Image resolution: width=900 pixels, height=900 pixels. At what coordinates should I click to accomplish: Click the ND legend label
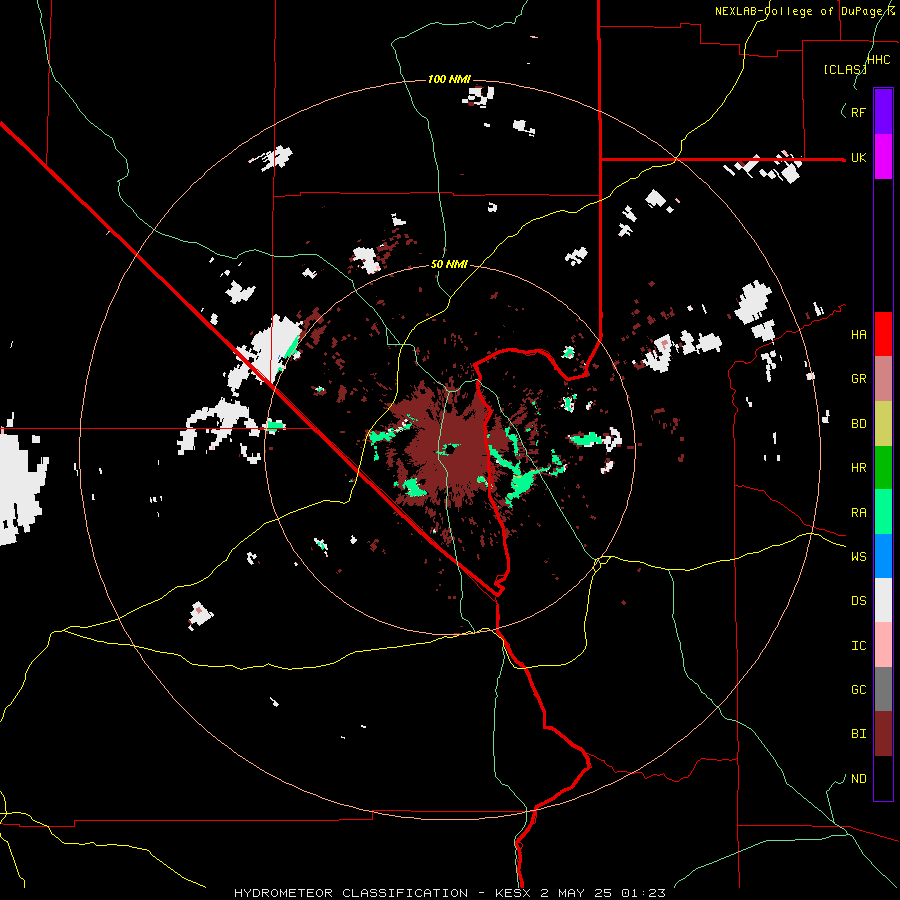click(858, 779)
